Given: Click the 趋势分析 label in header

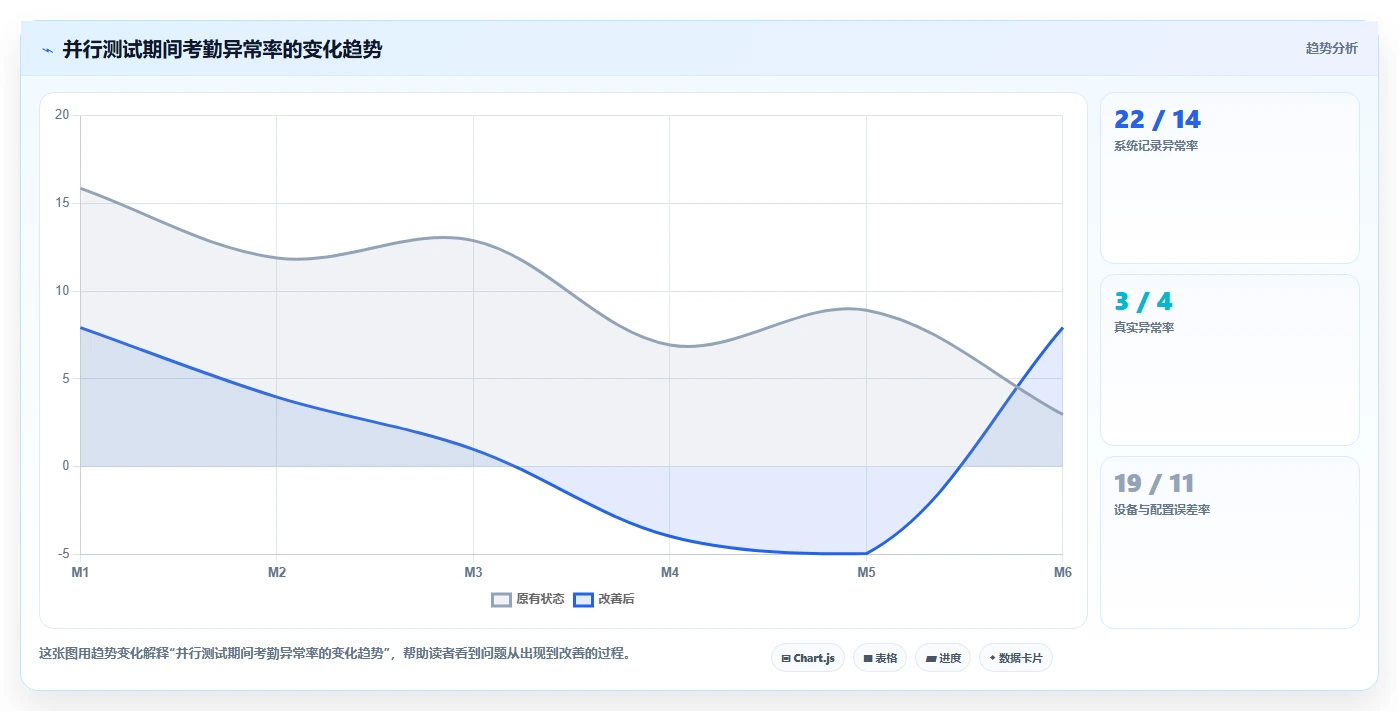Looking at the screenshot, I should tap(1331, 48).
